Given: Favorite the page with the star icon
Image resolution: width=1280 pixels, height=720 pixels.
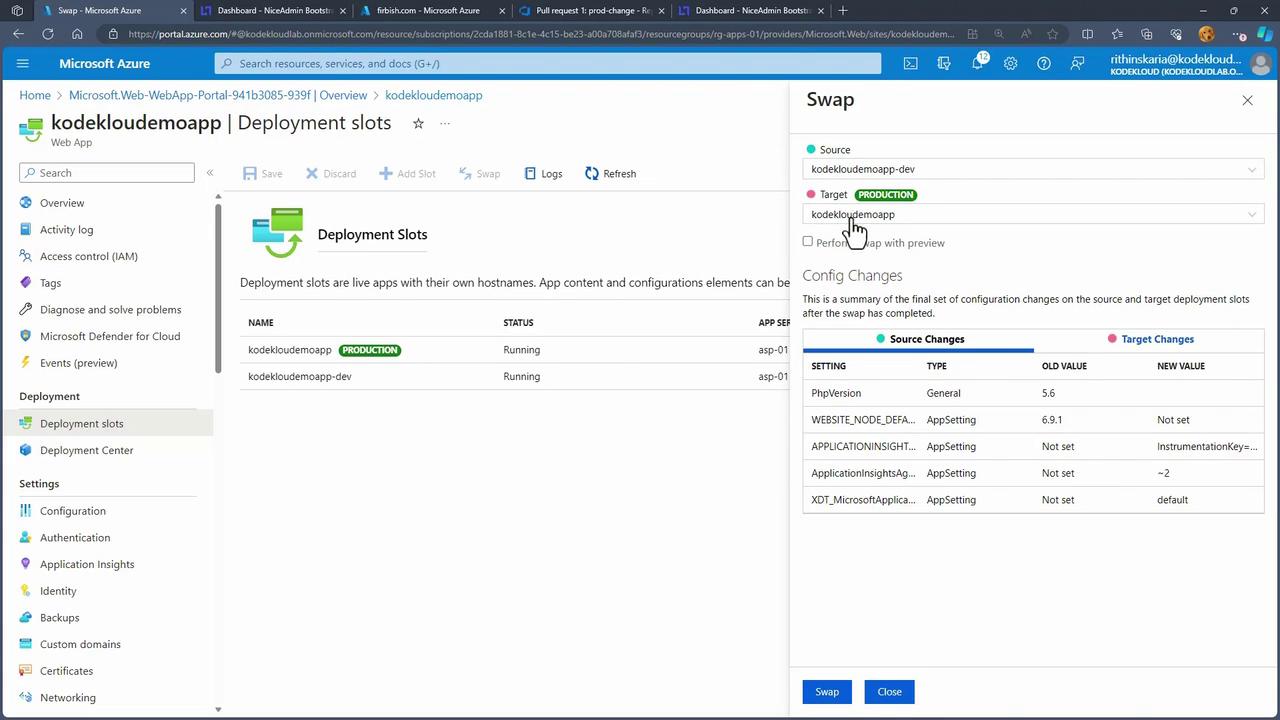Looking at the screenshot, I should 418,123.
